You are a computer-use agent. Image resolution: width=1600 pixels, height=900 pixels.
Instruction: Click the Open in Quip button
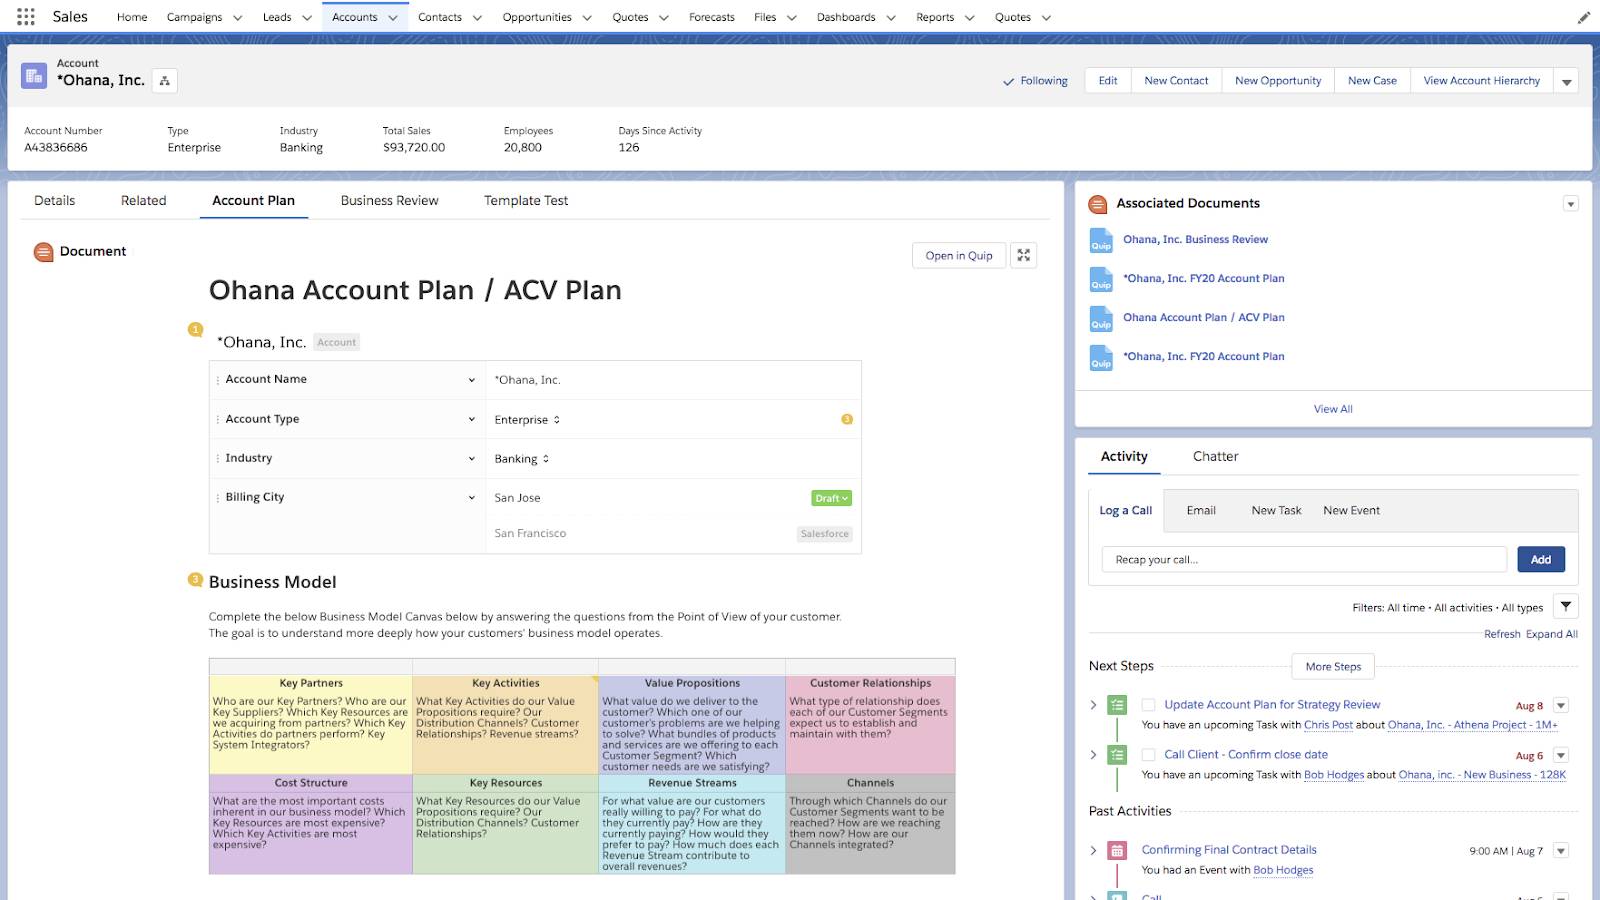click(x=959, y=256)
